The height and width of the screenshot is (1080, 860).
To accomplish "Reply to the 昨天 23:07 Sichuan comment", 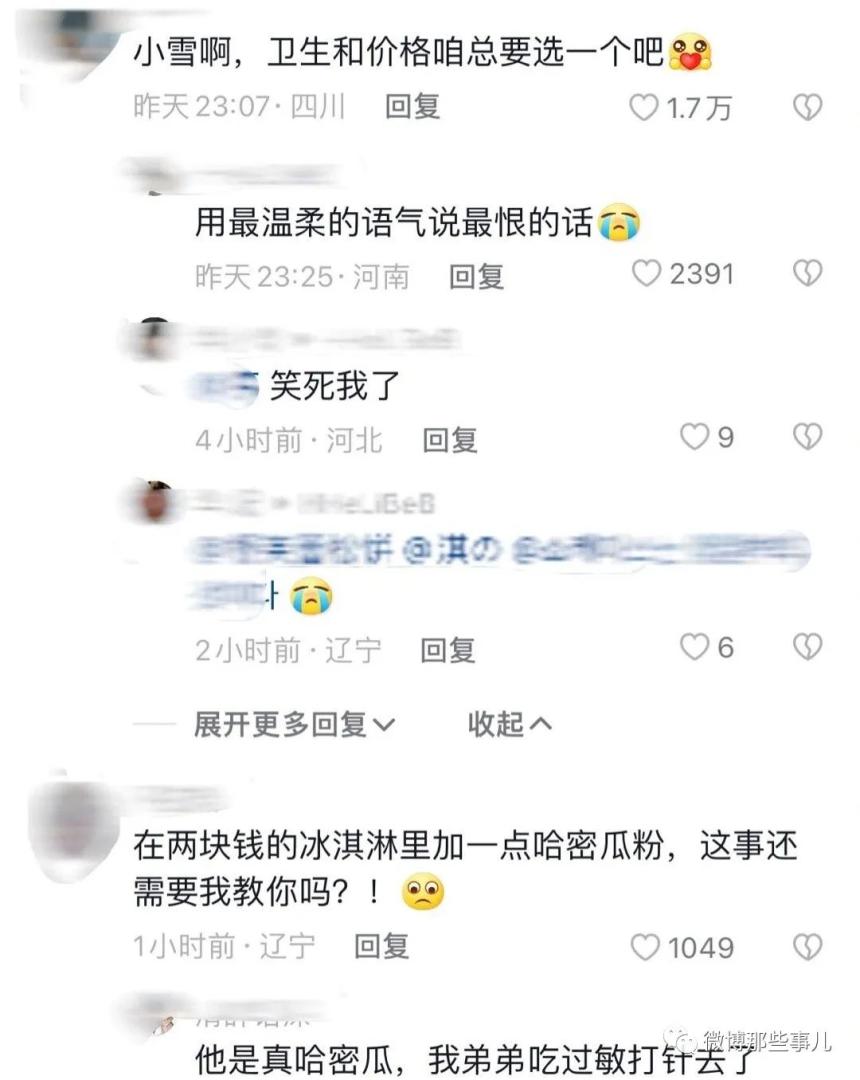I will click(x=412, y=107).
